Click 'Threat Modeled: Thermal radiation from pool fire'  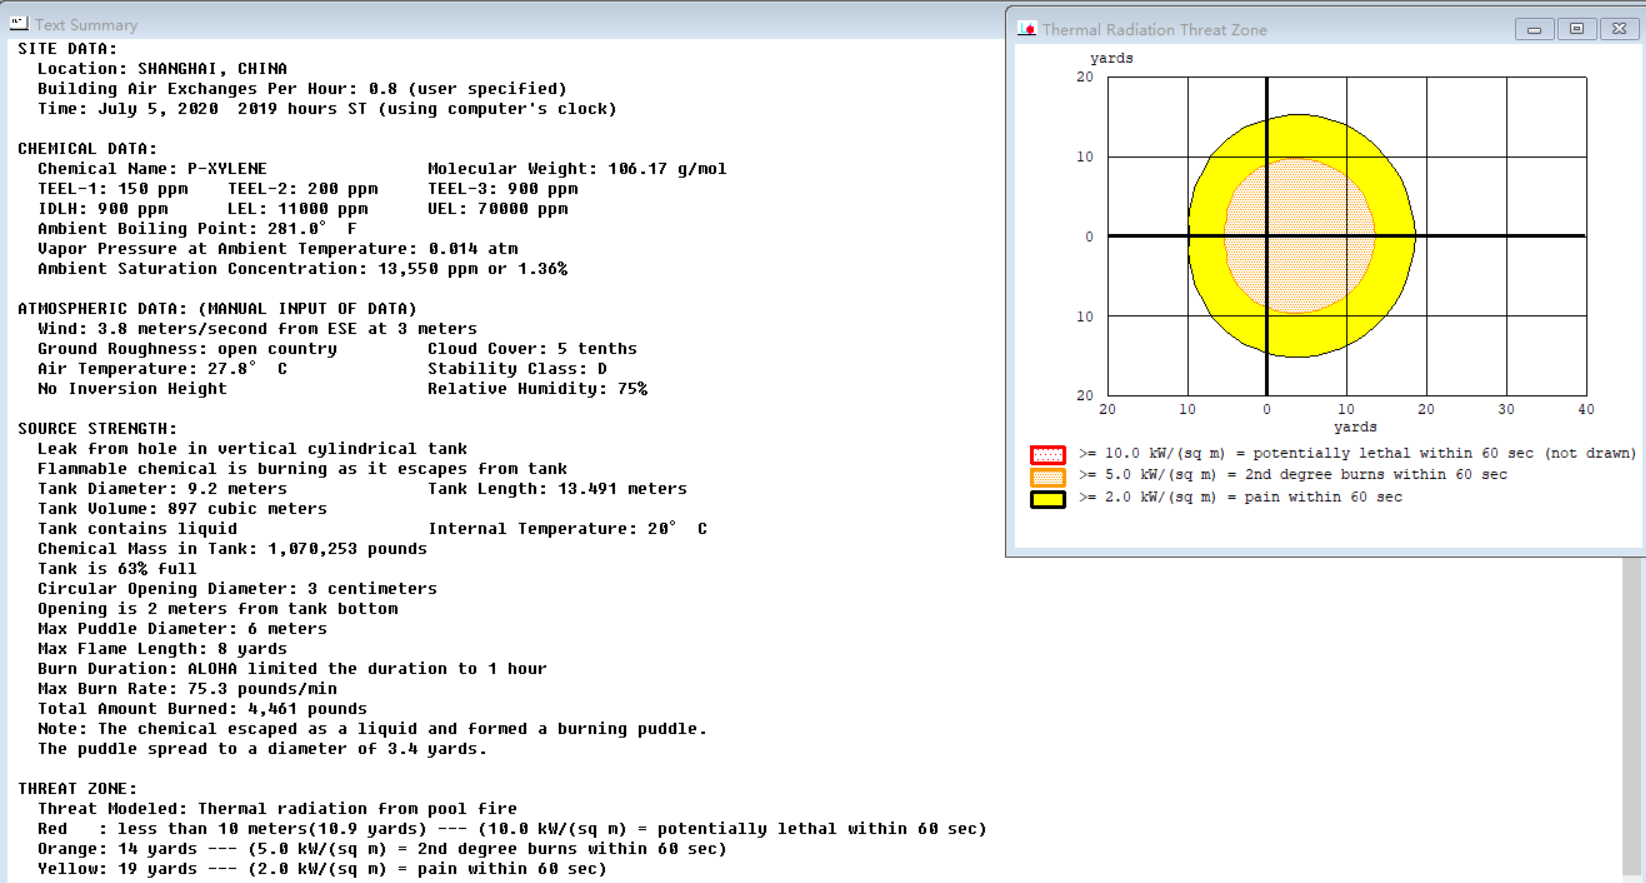277,809
